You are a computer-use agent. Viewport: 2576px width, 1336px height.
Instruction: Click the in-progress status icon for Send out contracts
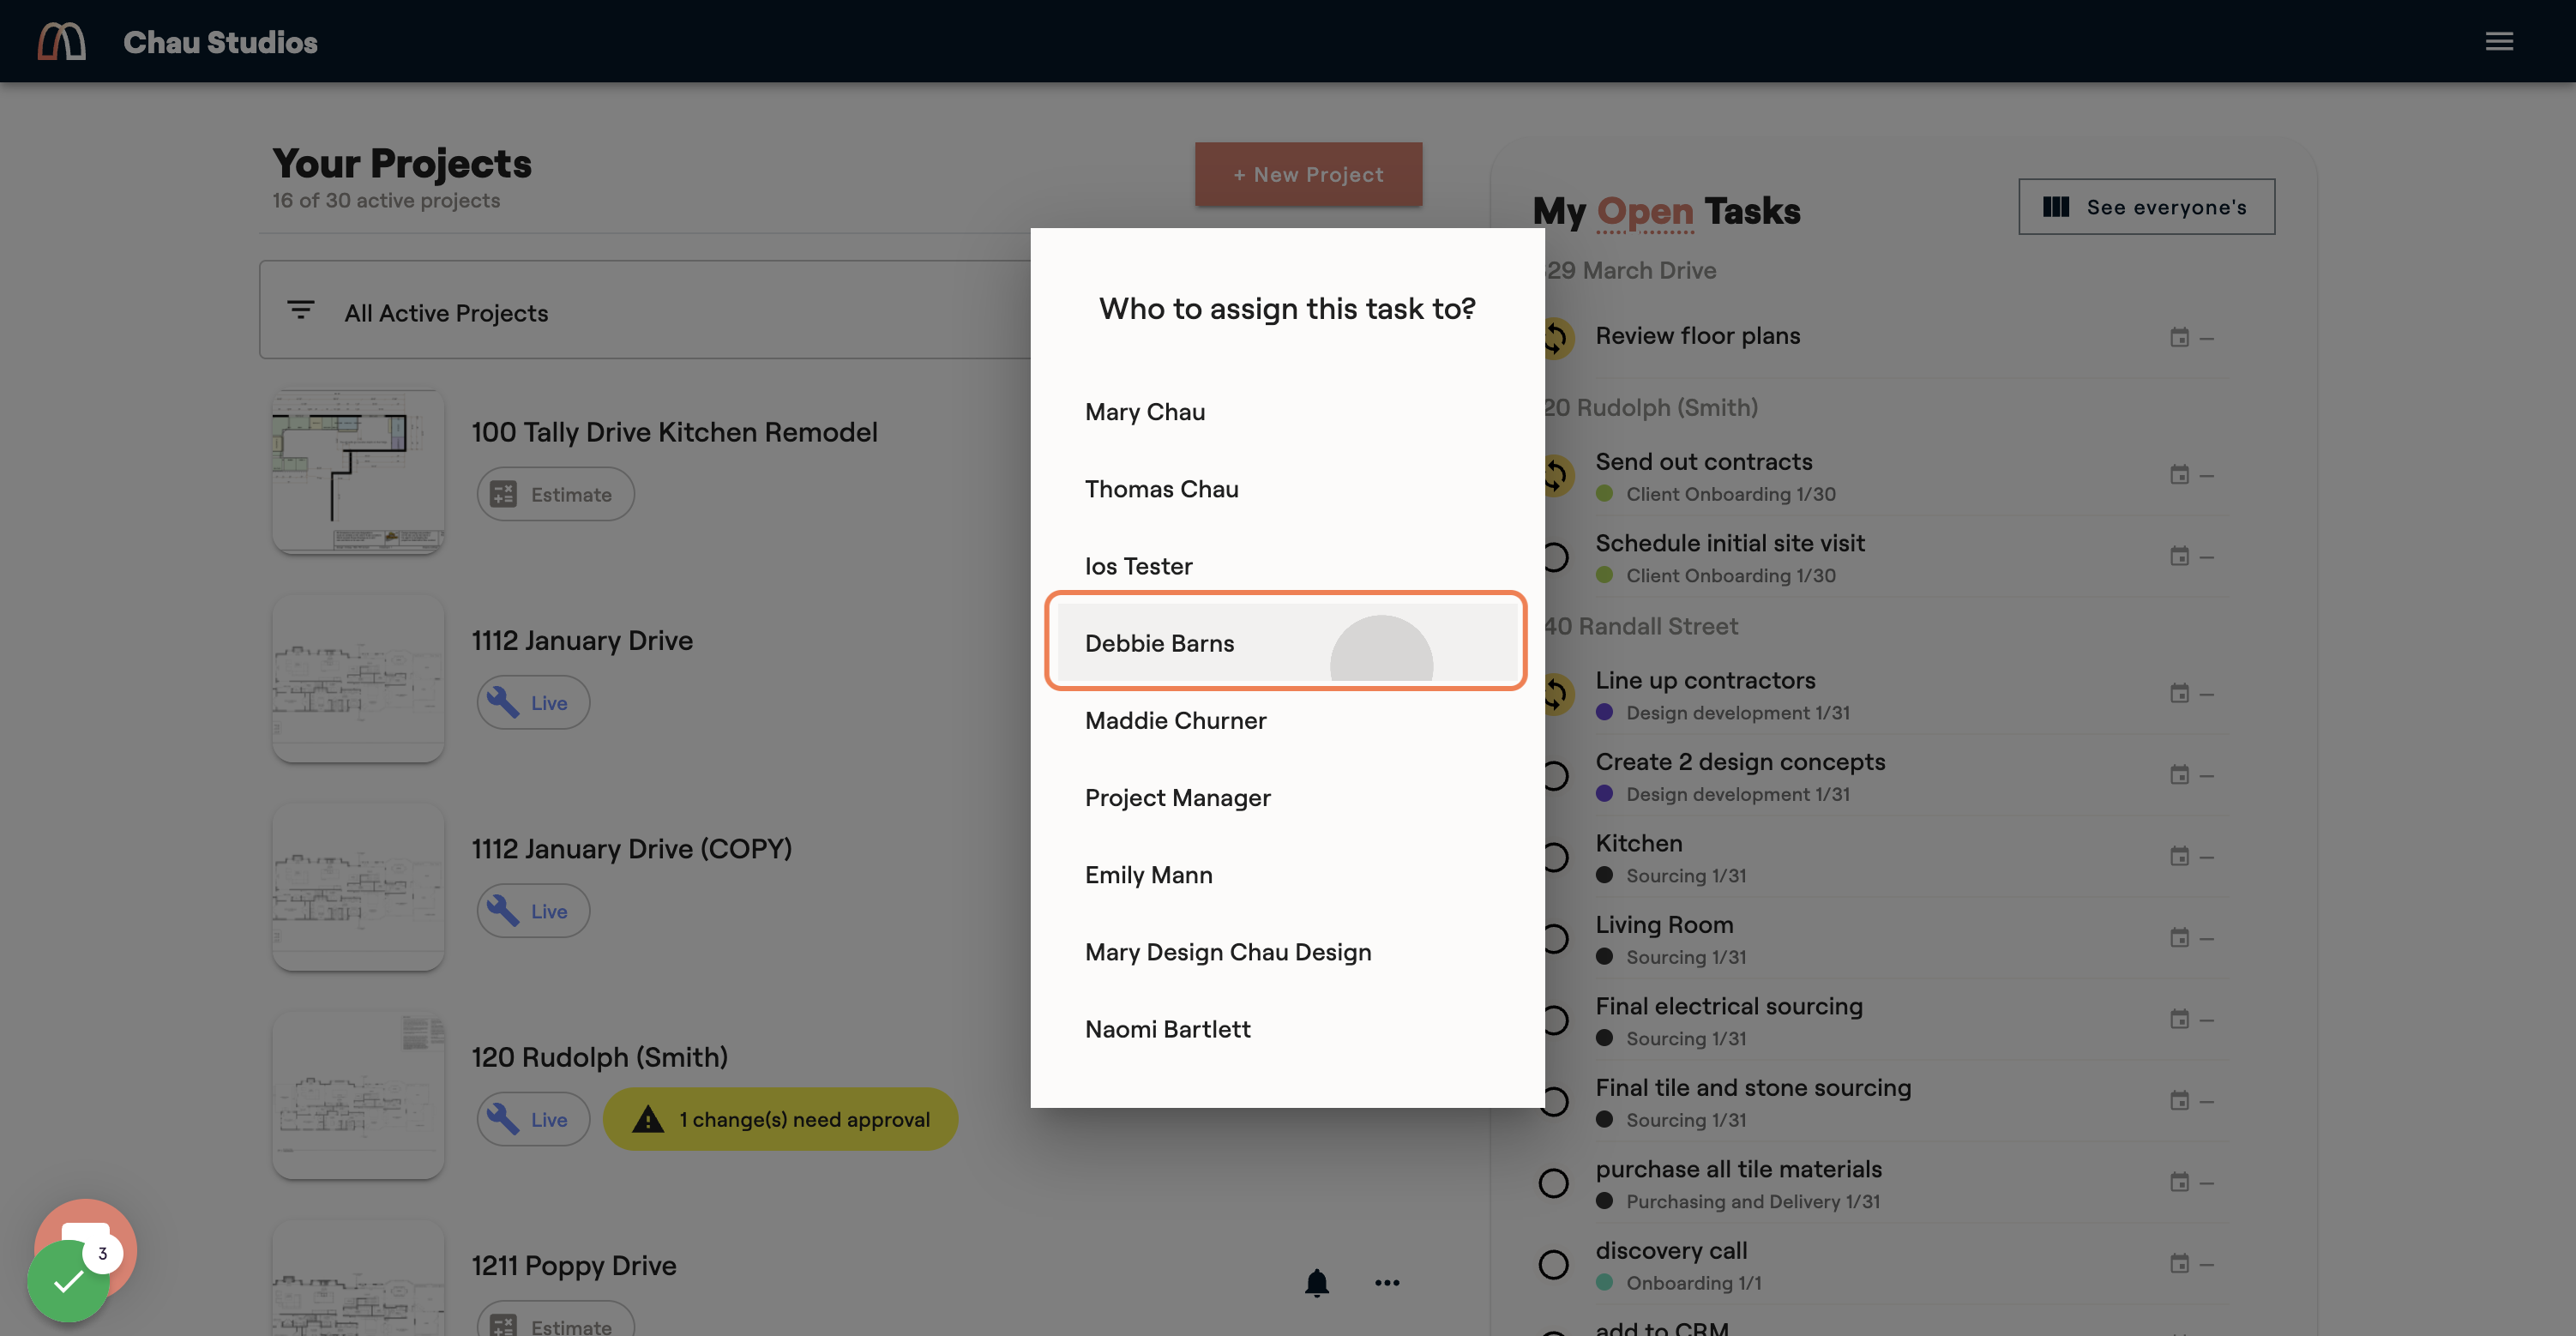coord(1560,474)
